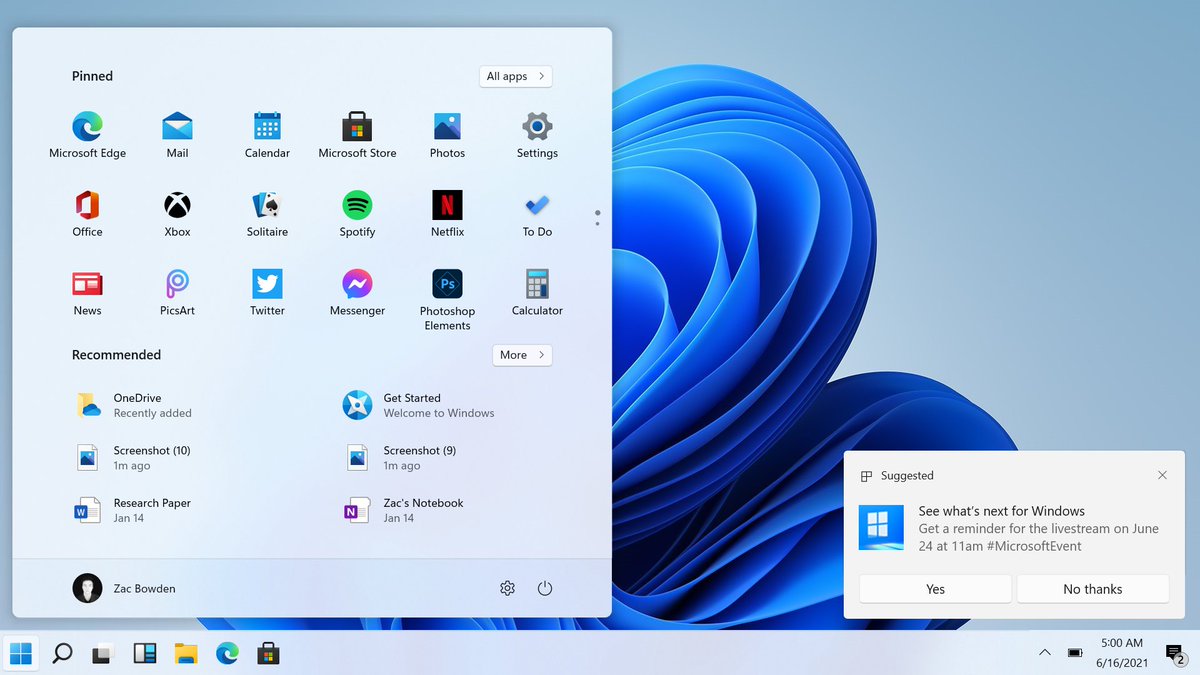Image resolution: width=1200 pixels, height=675 pixels.
Task: Launch the Photos app
Action: (447, 135)
